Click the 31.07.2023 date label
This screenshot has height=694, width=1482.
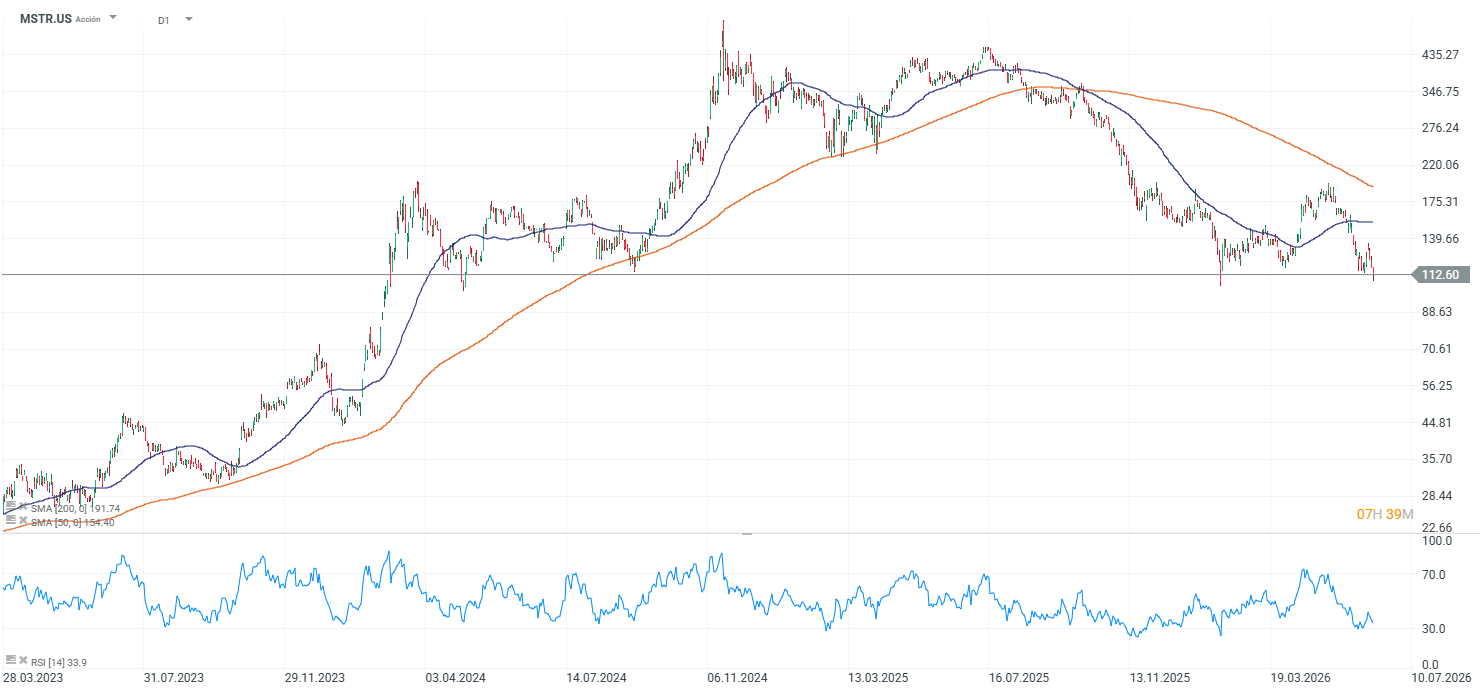tap(173, 678)
